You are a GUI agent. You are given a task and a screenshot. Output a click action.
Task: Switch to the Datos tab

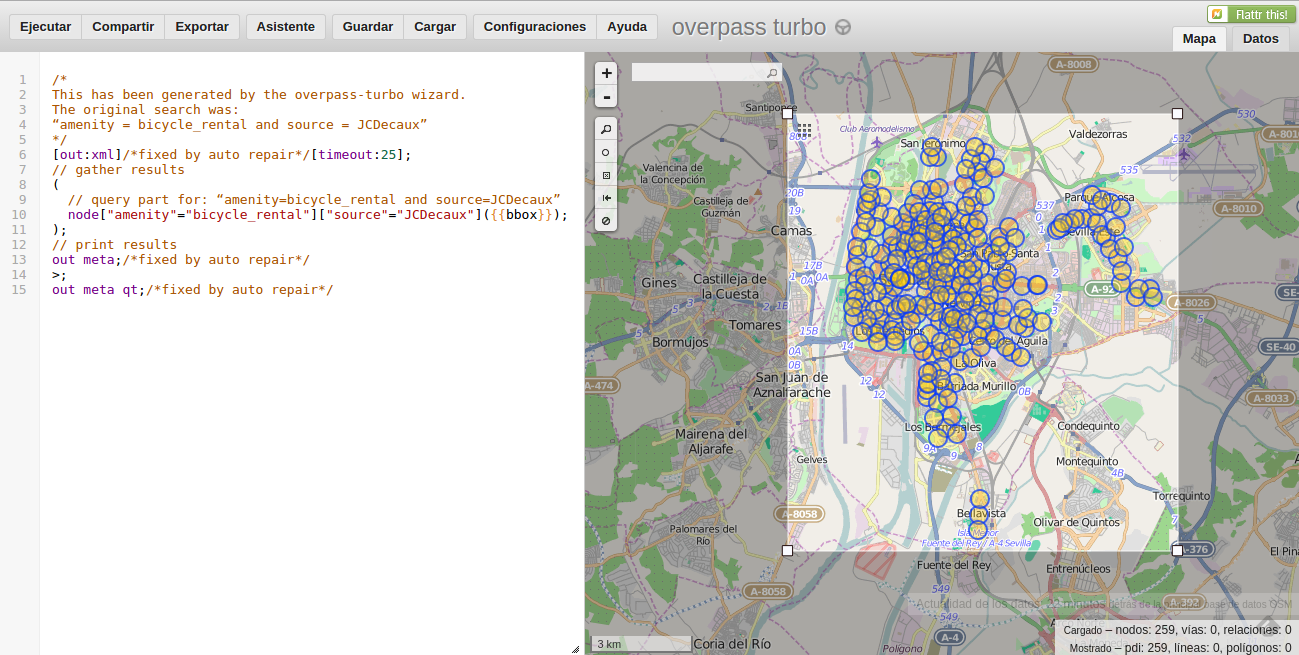pyautogui.click(x=1261, y=39)
